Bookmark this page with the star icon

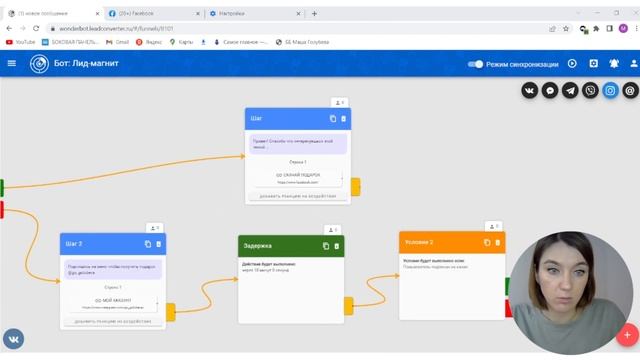[566, 29]
